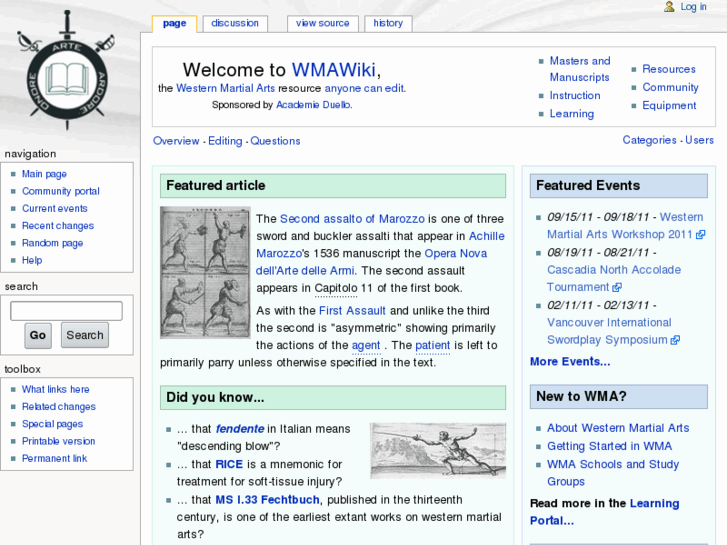This screenshot has width=727, height=545.
Task: Open the history tab
Action: pos(388,23)
